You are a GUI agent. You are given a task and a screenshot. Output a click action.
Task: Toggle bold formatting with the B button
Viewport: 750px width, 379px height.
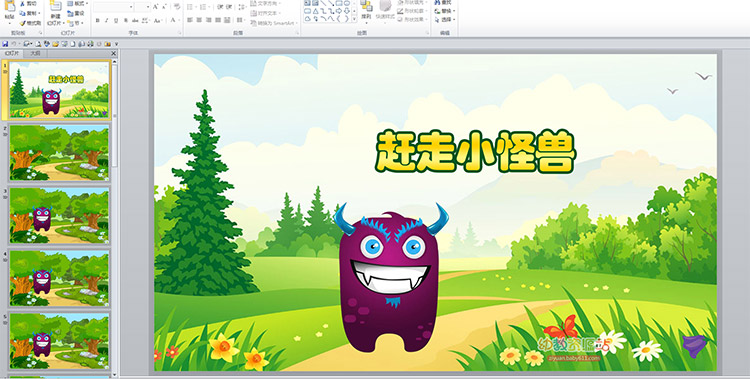98,20
